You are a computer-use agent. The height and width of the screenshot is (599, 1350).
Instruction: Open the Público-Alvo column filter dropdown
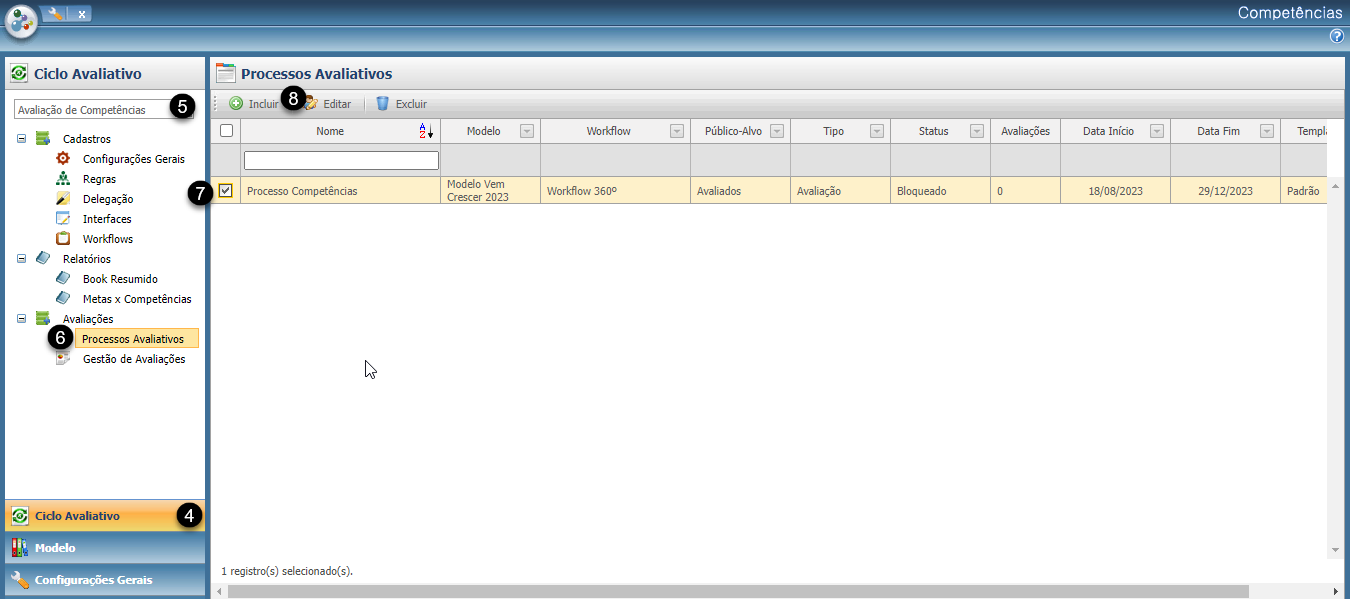coord(777,131)
